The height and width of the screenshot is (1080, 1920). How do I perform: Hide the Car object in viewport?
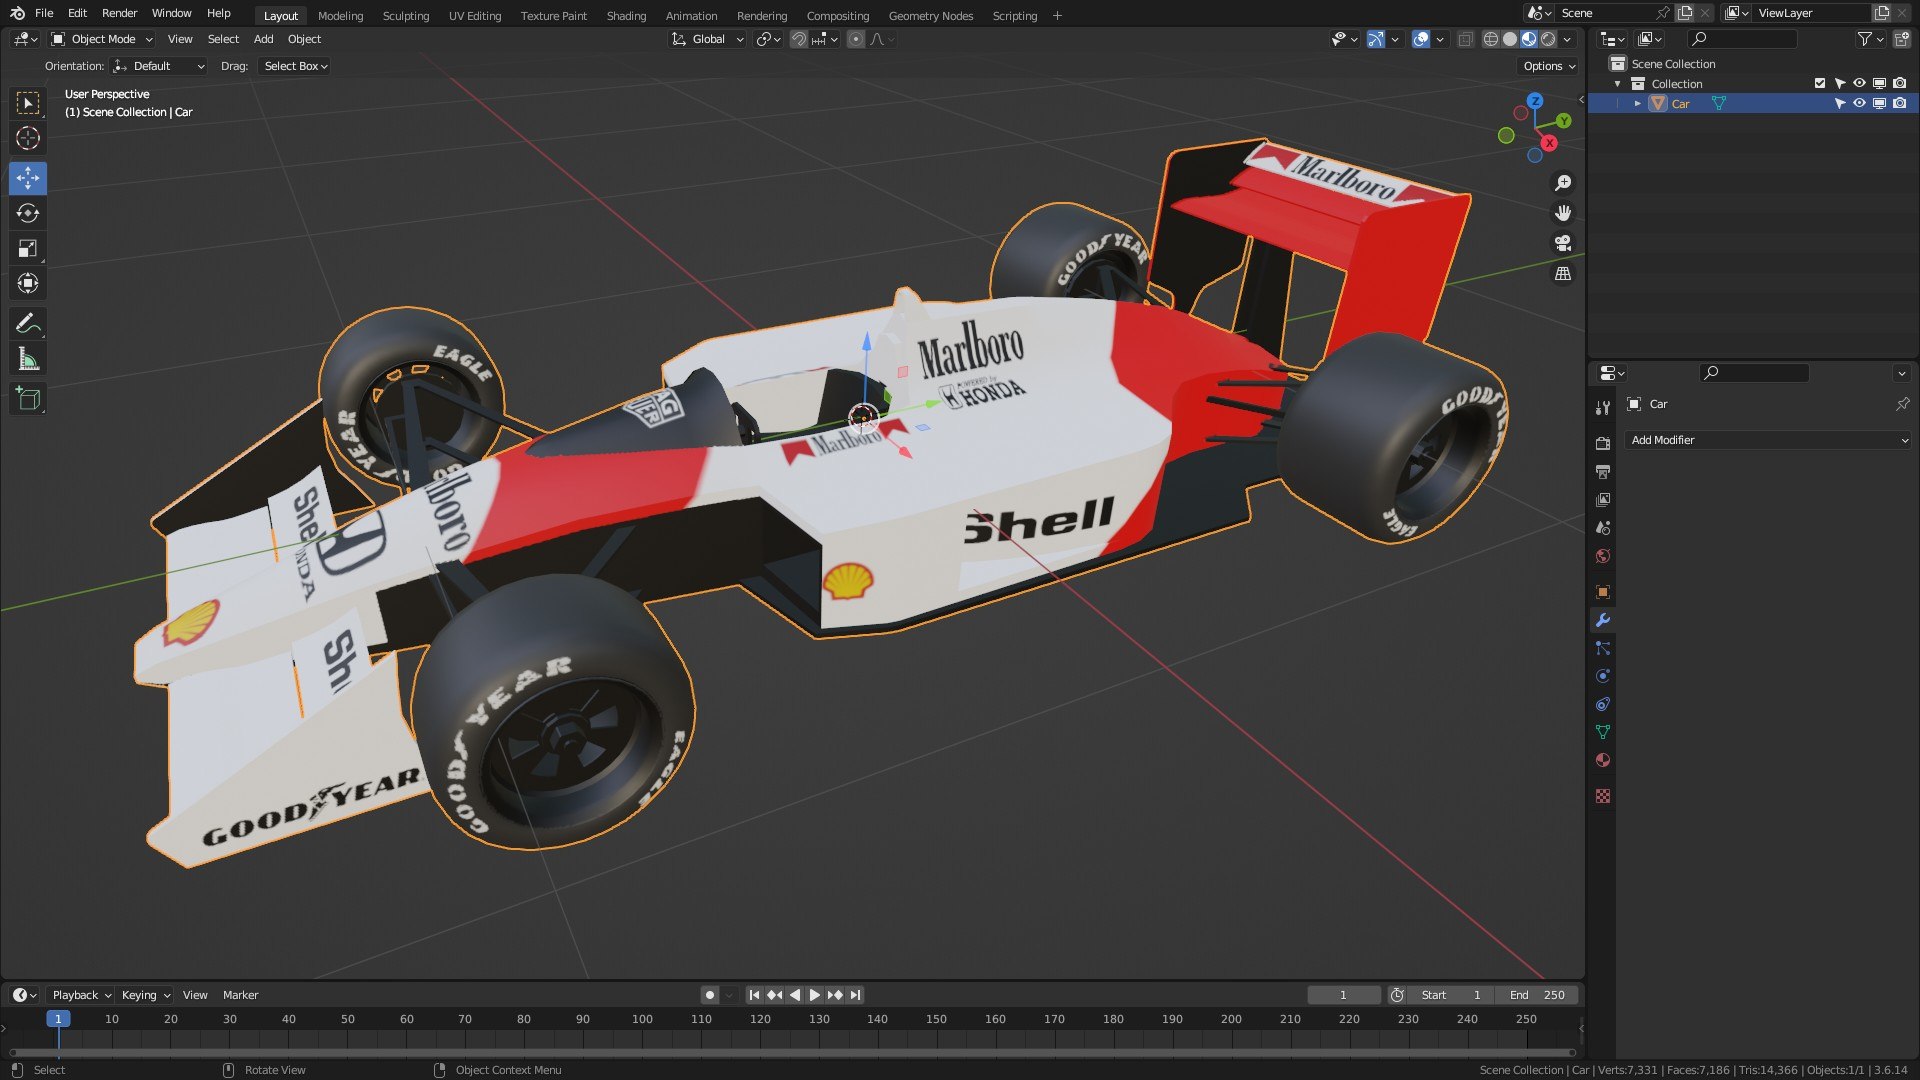tap(1859, 103)
